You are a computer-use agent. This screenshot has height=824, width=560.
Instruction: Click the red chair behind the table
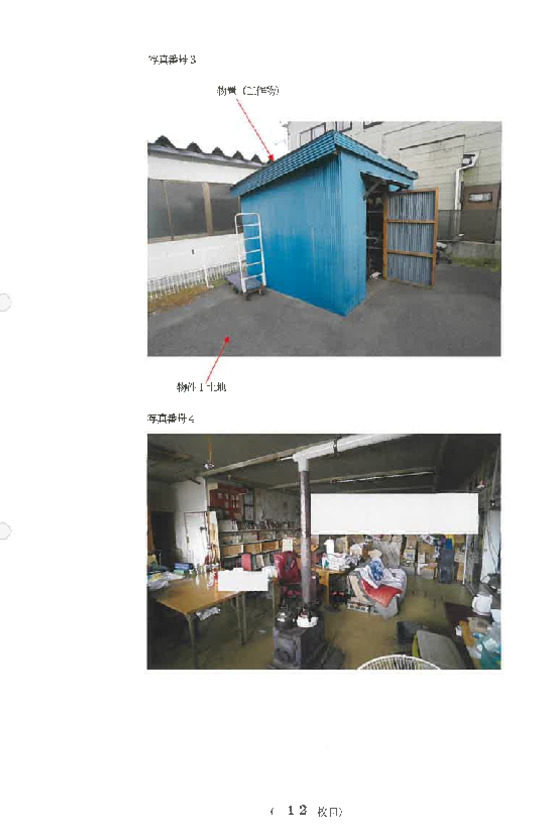point(286,575)
